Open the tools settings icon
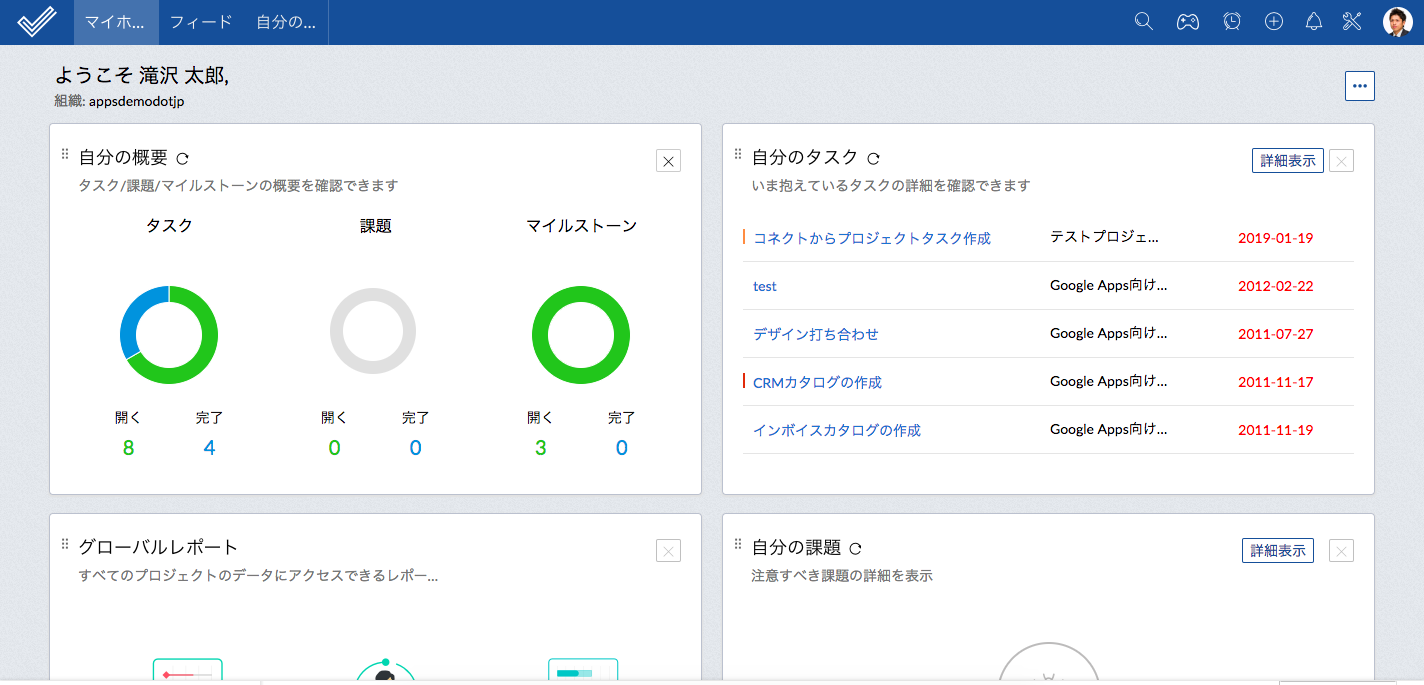This screenshot has width=1424, height=685. pyautogui.click(x=1353, y=21)
